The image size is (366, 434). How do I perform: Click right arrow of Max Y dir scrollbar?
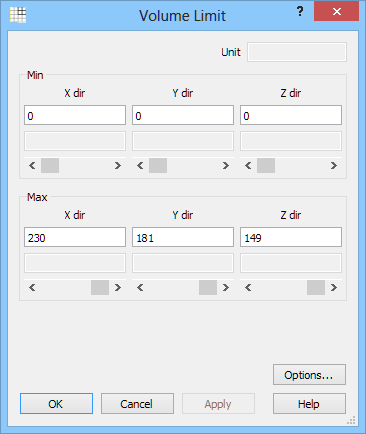[226, 288]
